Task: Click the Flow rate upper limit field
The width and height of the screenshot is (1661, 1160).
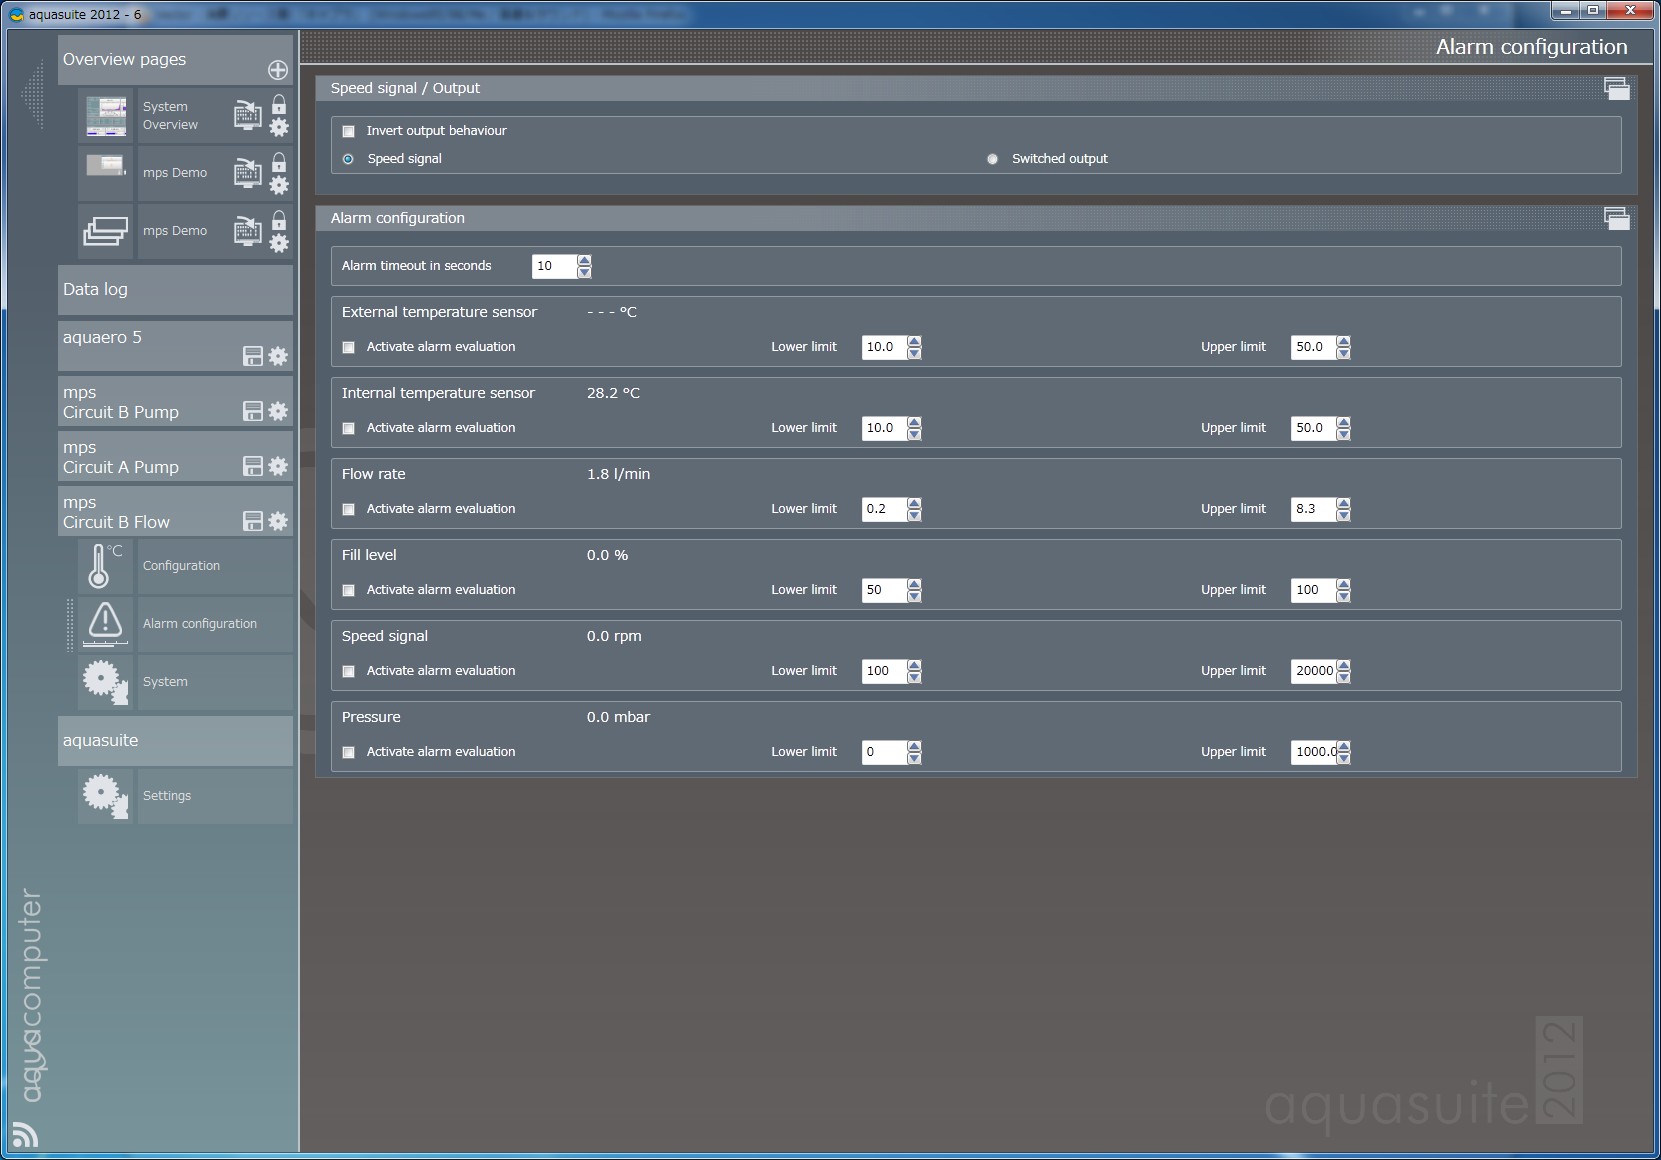Action: [x=1314, y=509]
